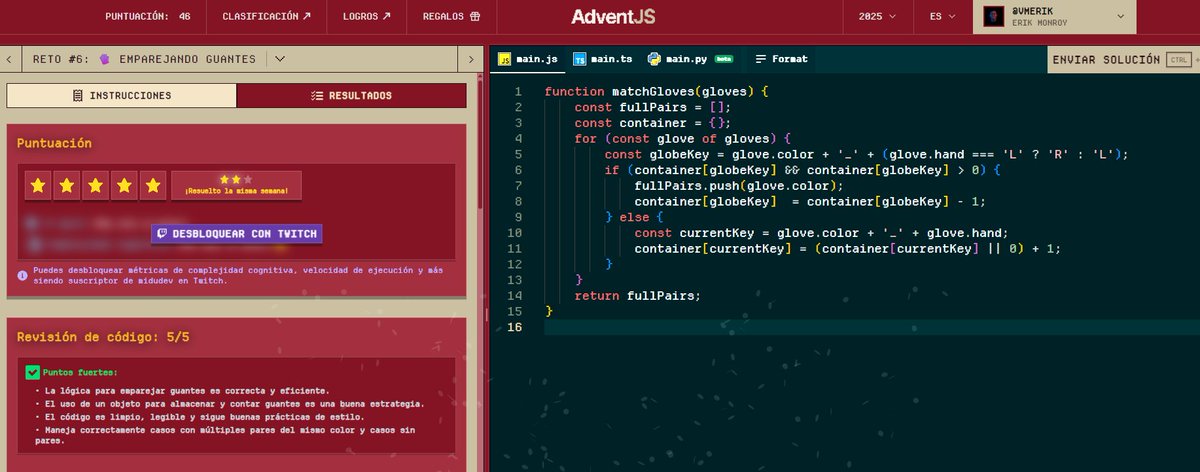Open the @VMERIK user profile menu
The width and height of the screenshot is (1200, 472).
1054,16
